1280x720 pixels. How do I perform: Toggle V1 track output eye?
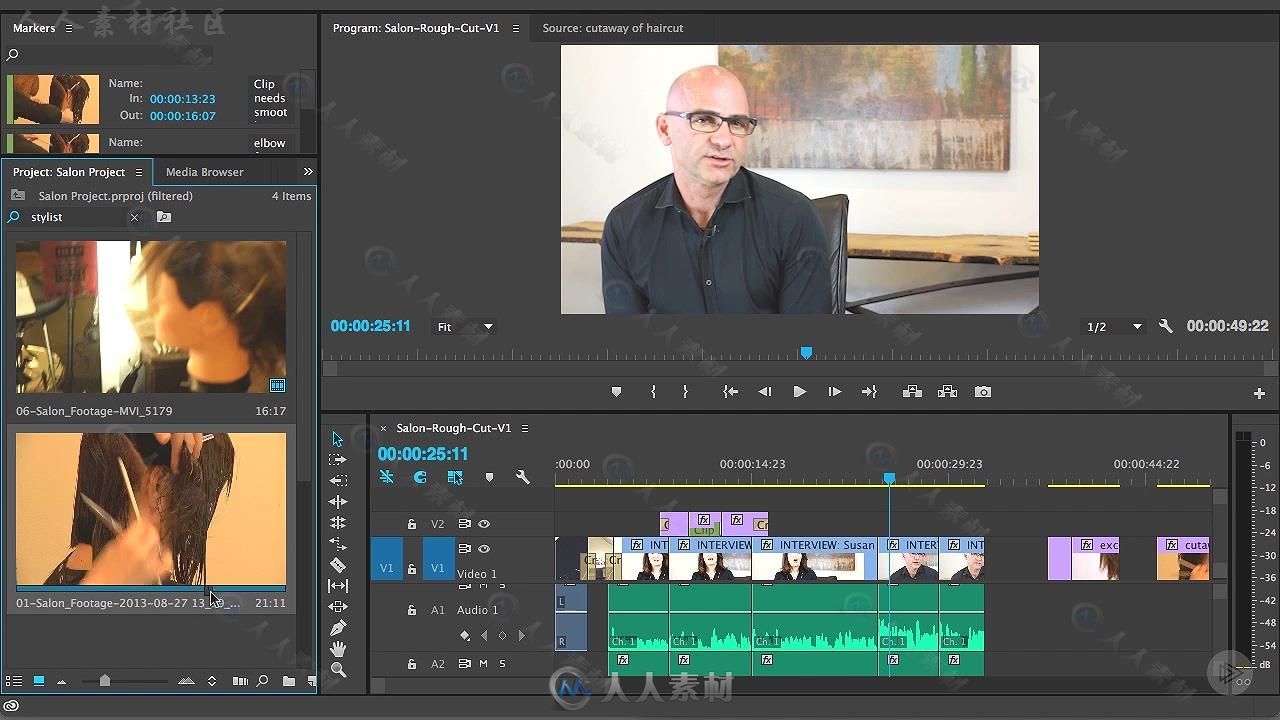click(484, 549)
